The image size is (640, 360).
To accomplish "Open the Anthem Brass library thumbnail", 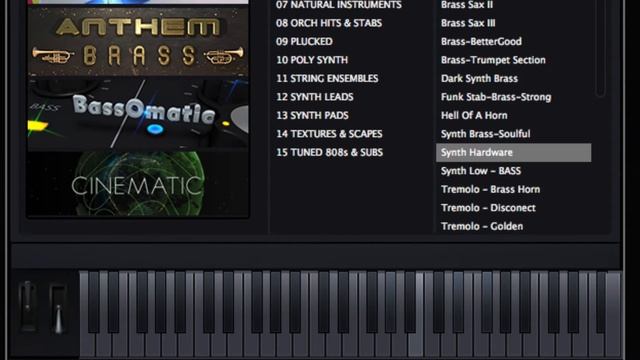I will [x=138, y=41].
